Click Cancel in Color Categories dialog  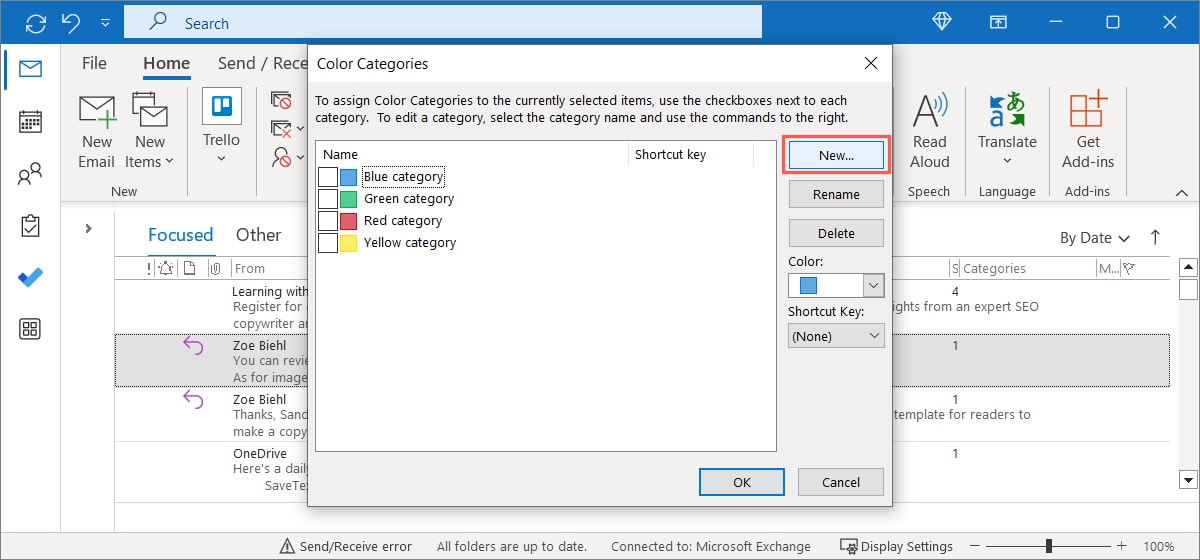click(841, 482)
